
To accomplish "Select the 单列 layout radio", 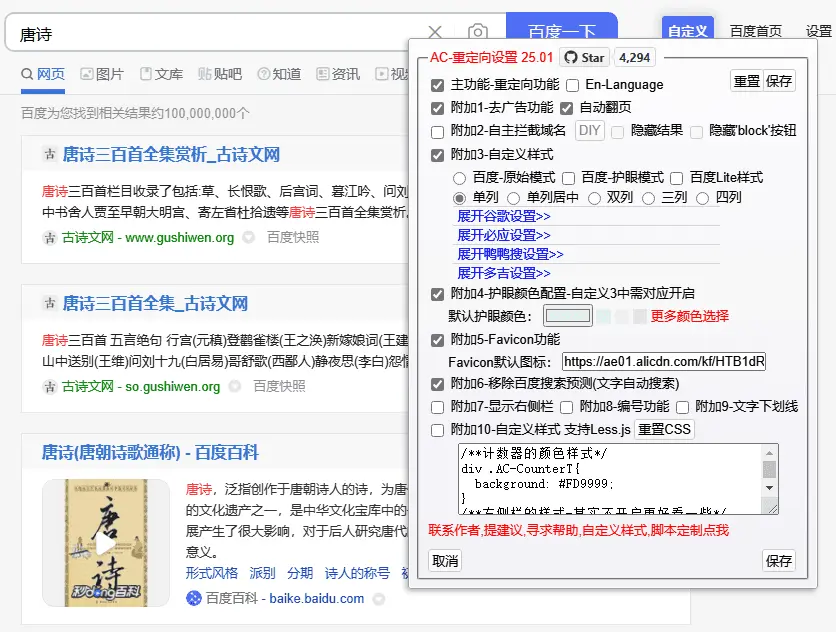I will (459, 198).
